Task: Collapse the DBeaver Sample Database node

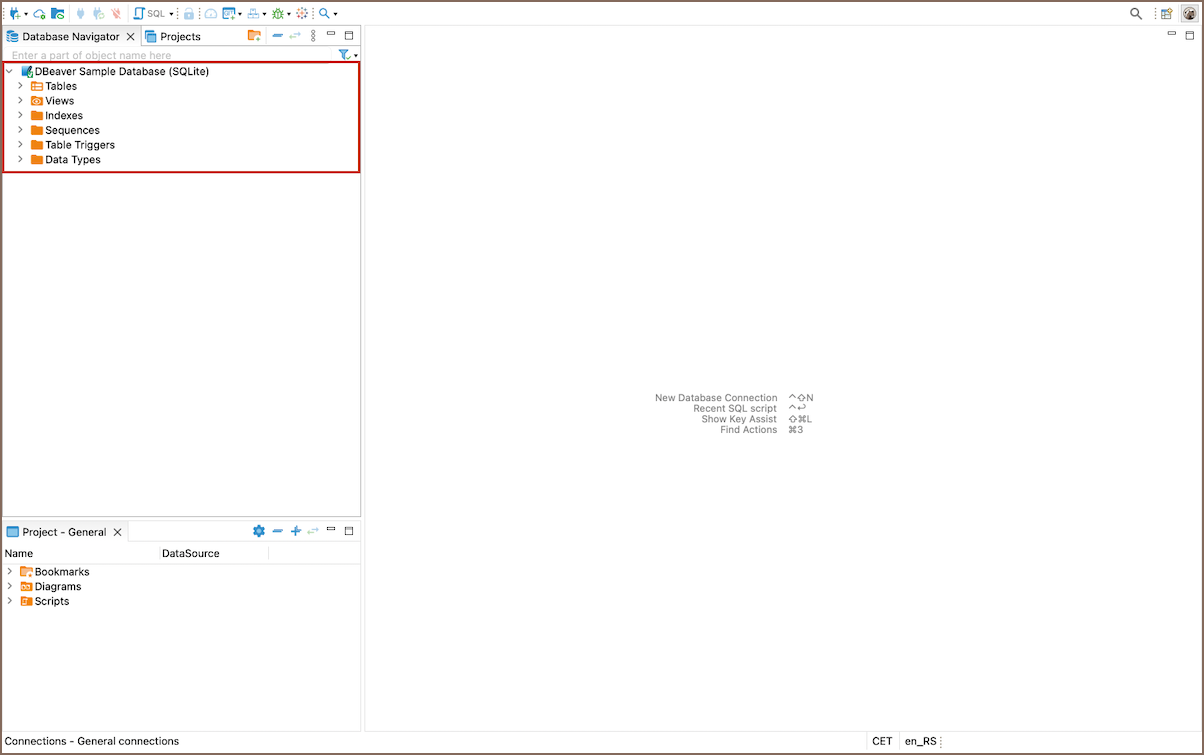Action: [x=9, y=72]
